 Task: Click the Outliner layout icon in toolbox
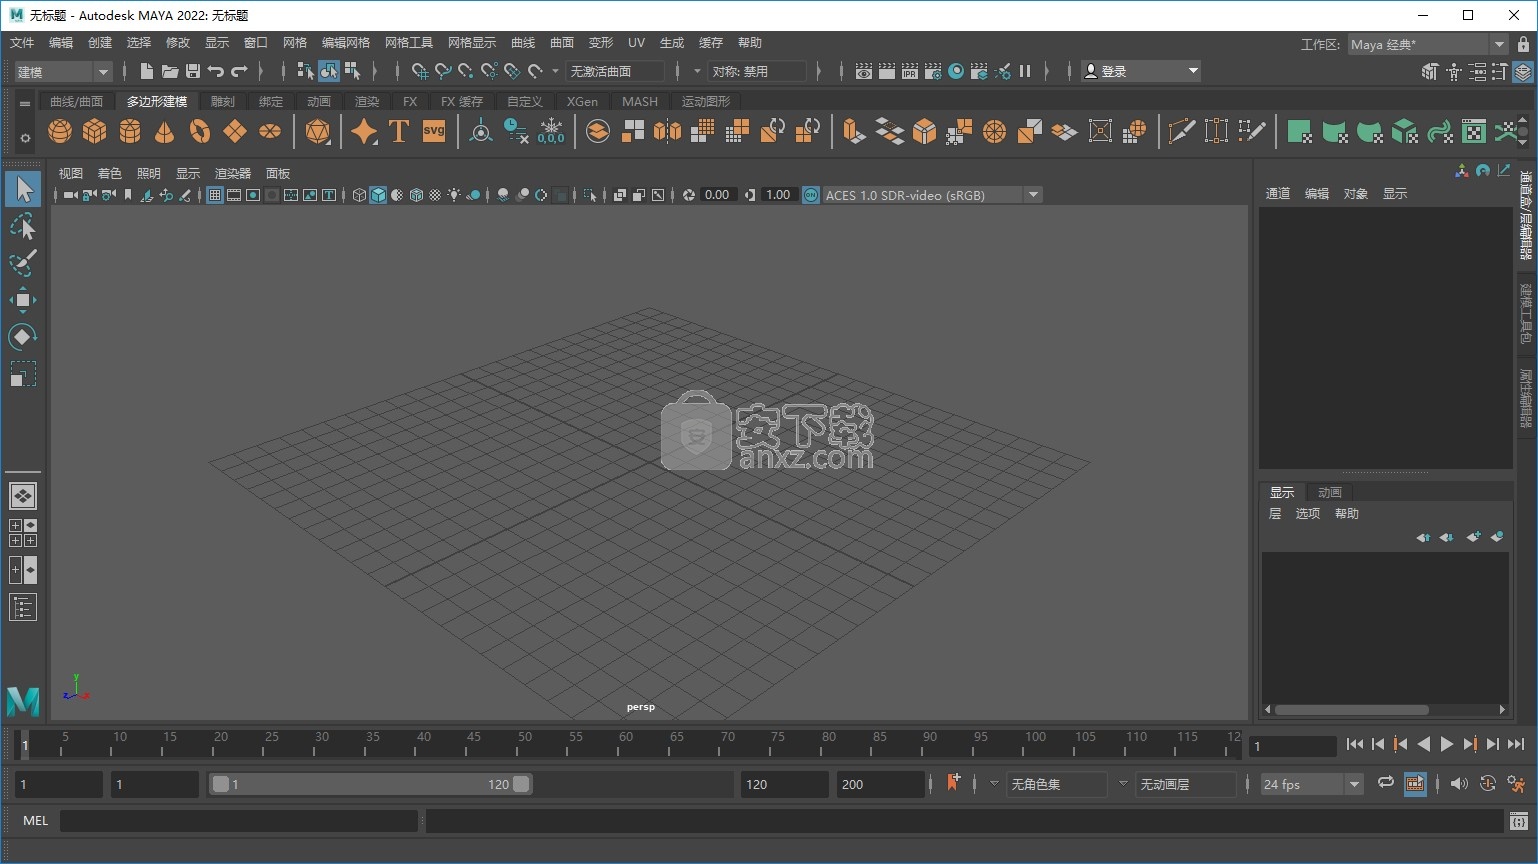pos(23,607)
